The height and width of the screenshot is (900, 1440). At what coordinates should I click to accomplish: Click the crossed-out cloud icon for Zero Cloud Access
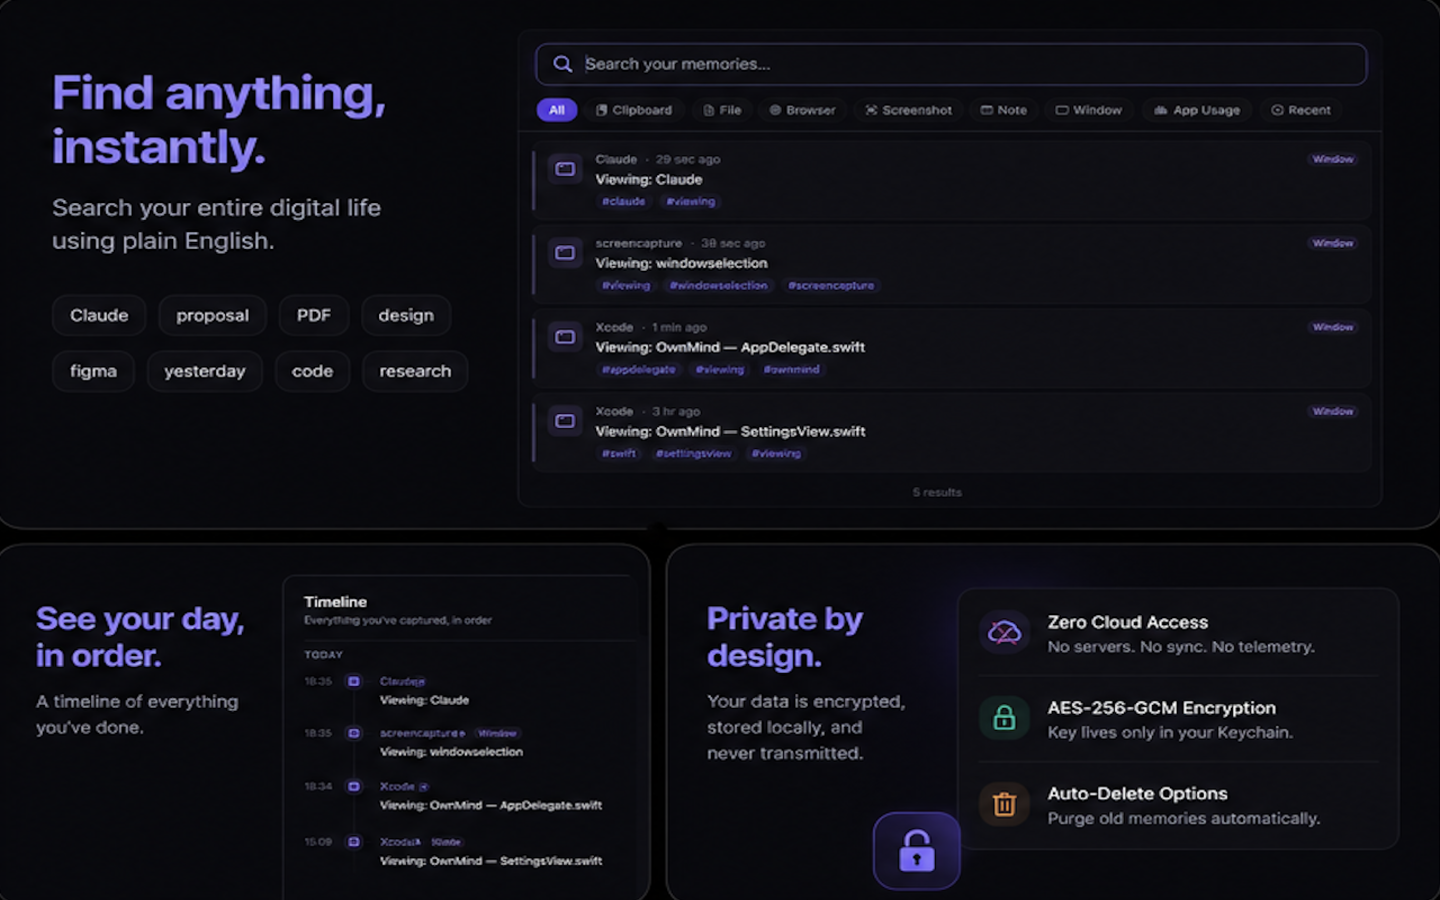click(x=1004, y=633)
